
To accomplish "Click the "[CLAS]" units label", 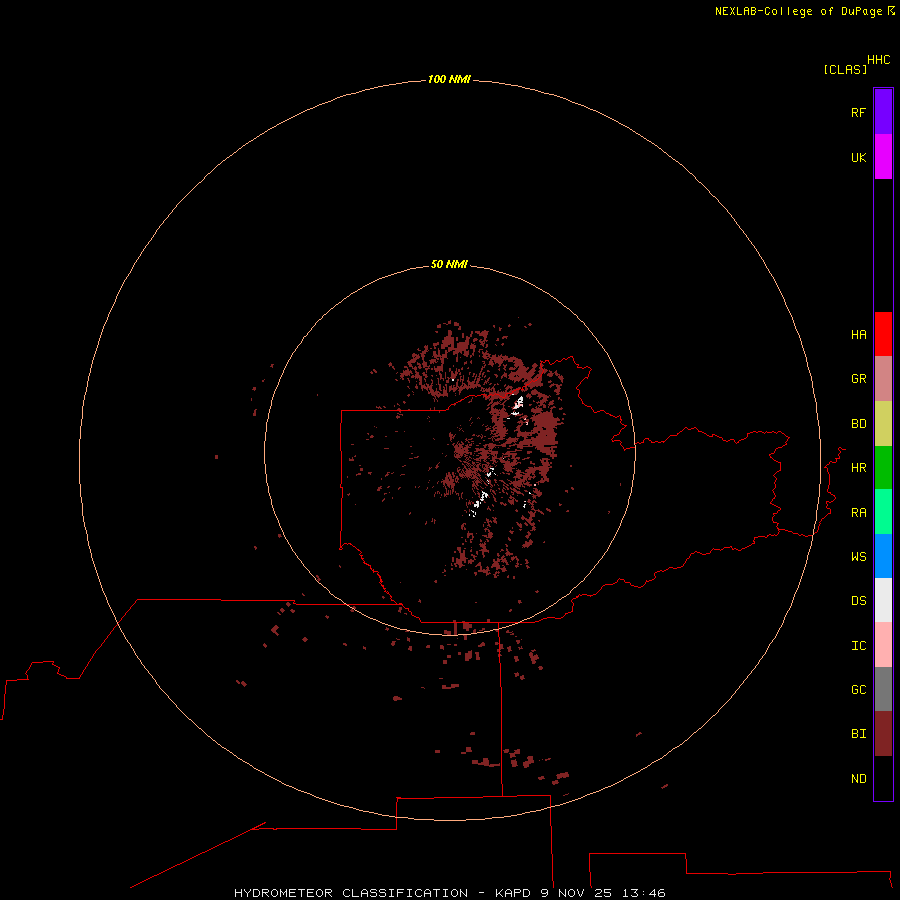I will (845, 69).
